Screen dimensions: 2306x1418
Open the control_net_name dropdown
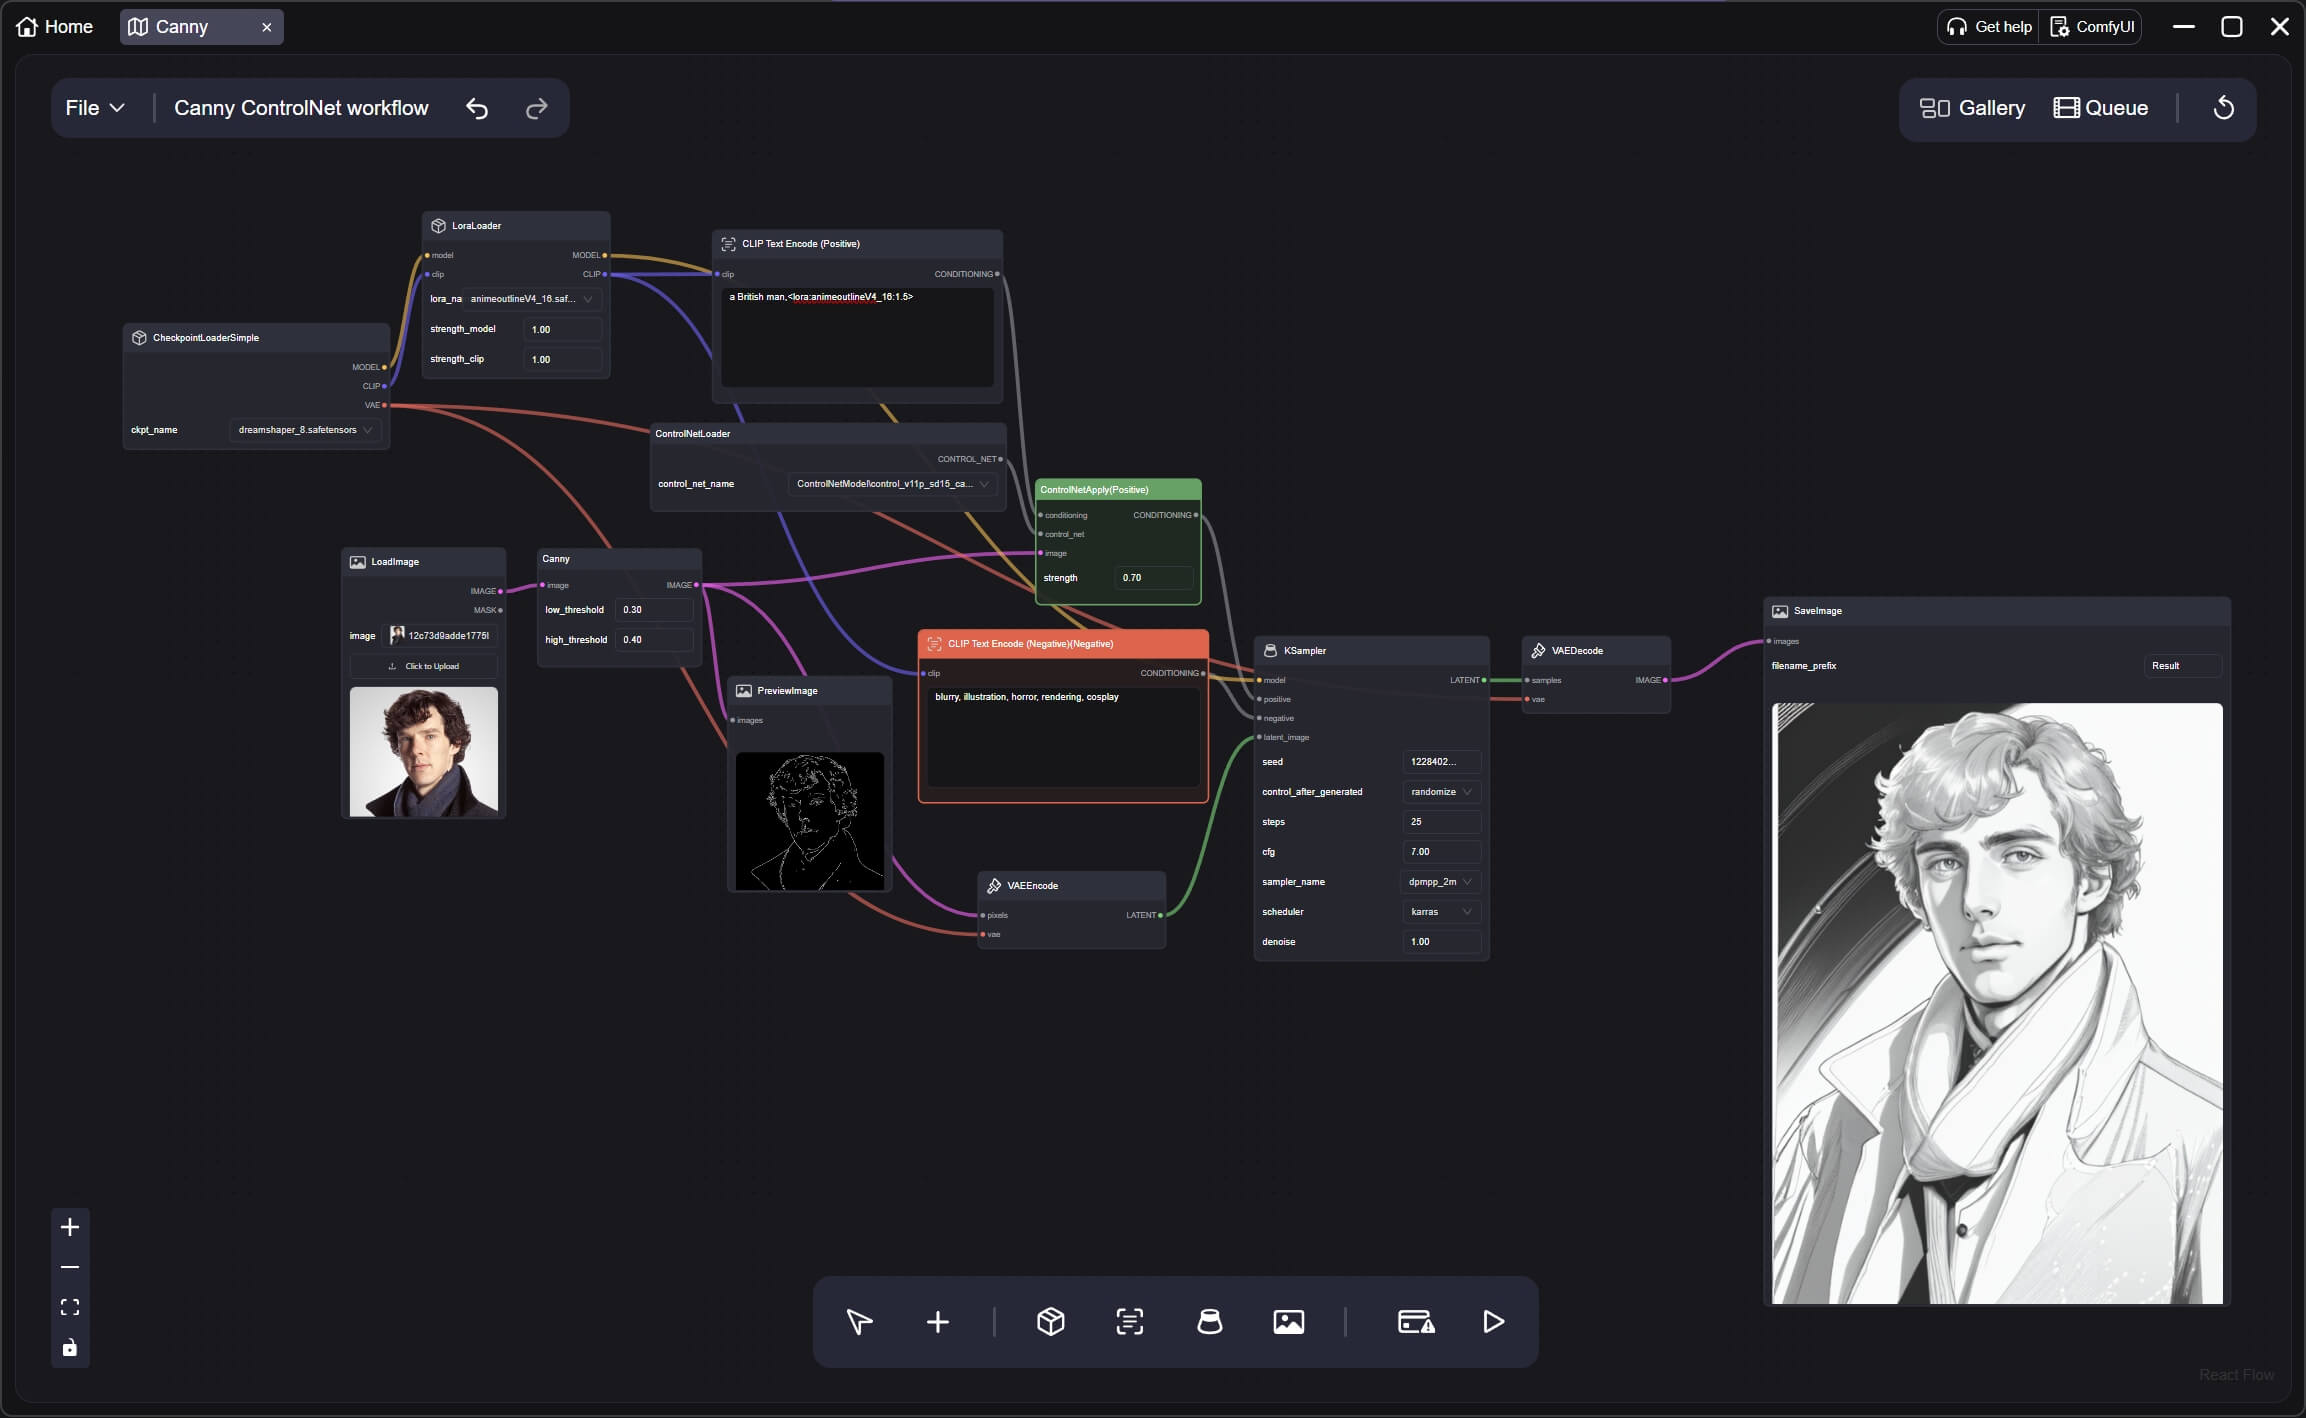[x=893, y=484]
